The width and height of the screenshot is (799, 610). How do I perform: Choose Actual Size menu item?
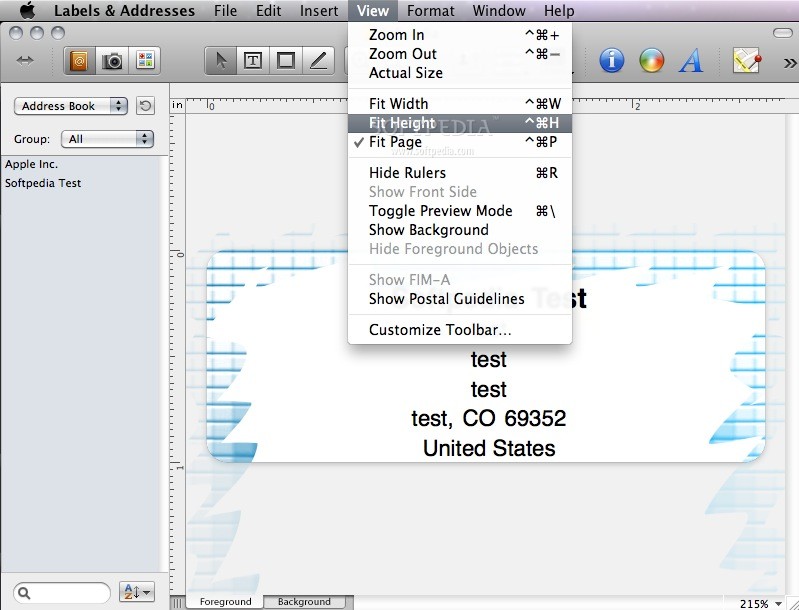(460, 73)
